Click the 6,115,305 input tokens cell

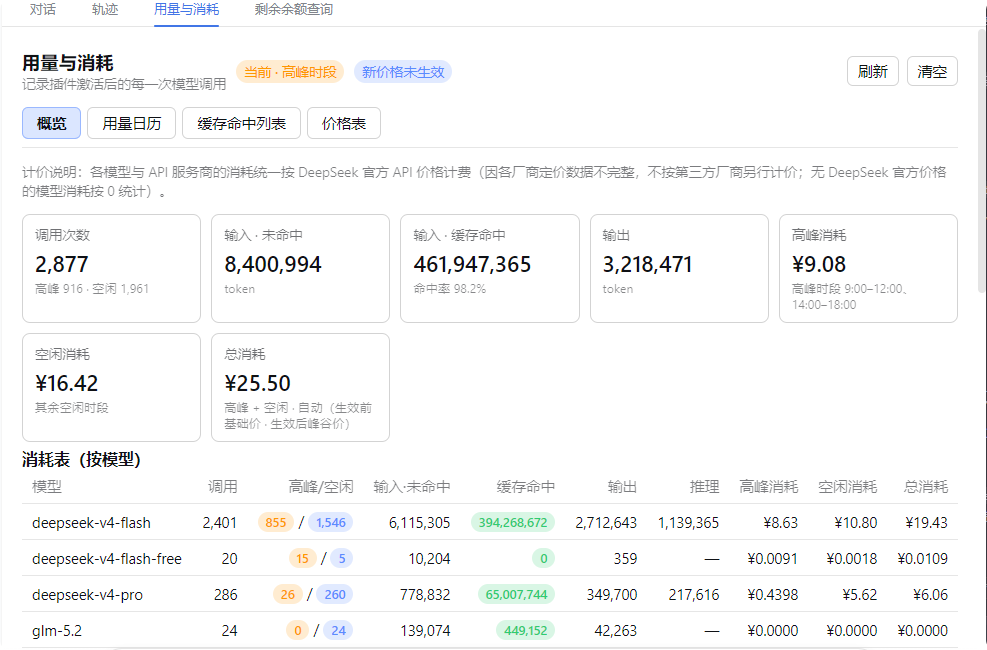click(x=419, y=523)
